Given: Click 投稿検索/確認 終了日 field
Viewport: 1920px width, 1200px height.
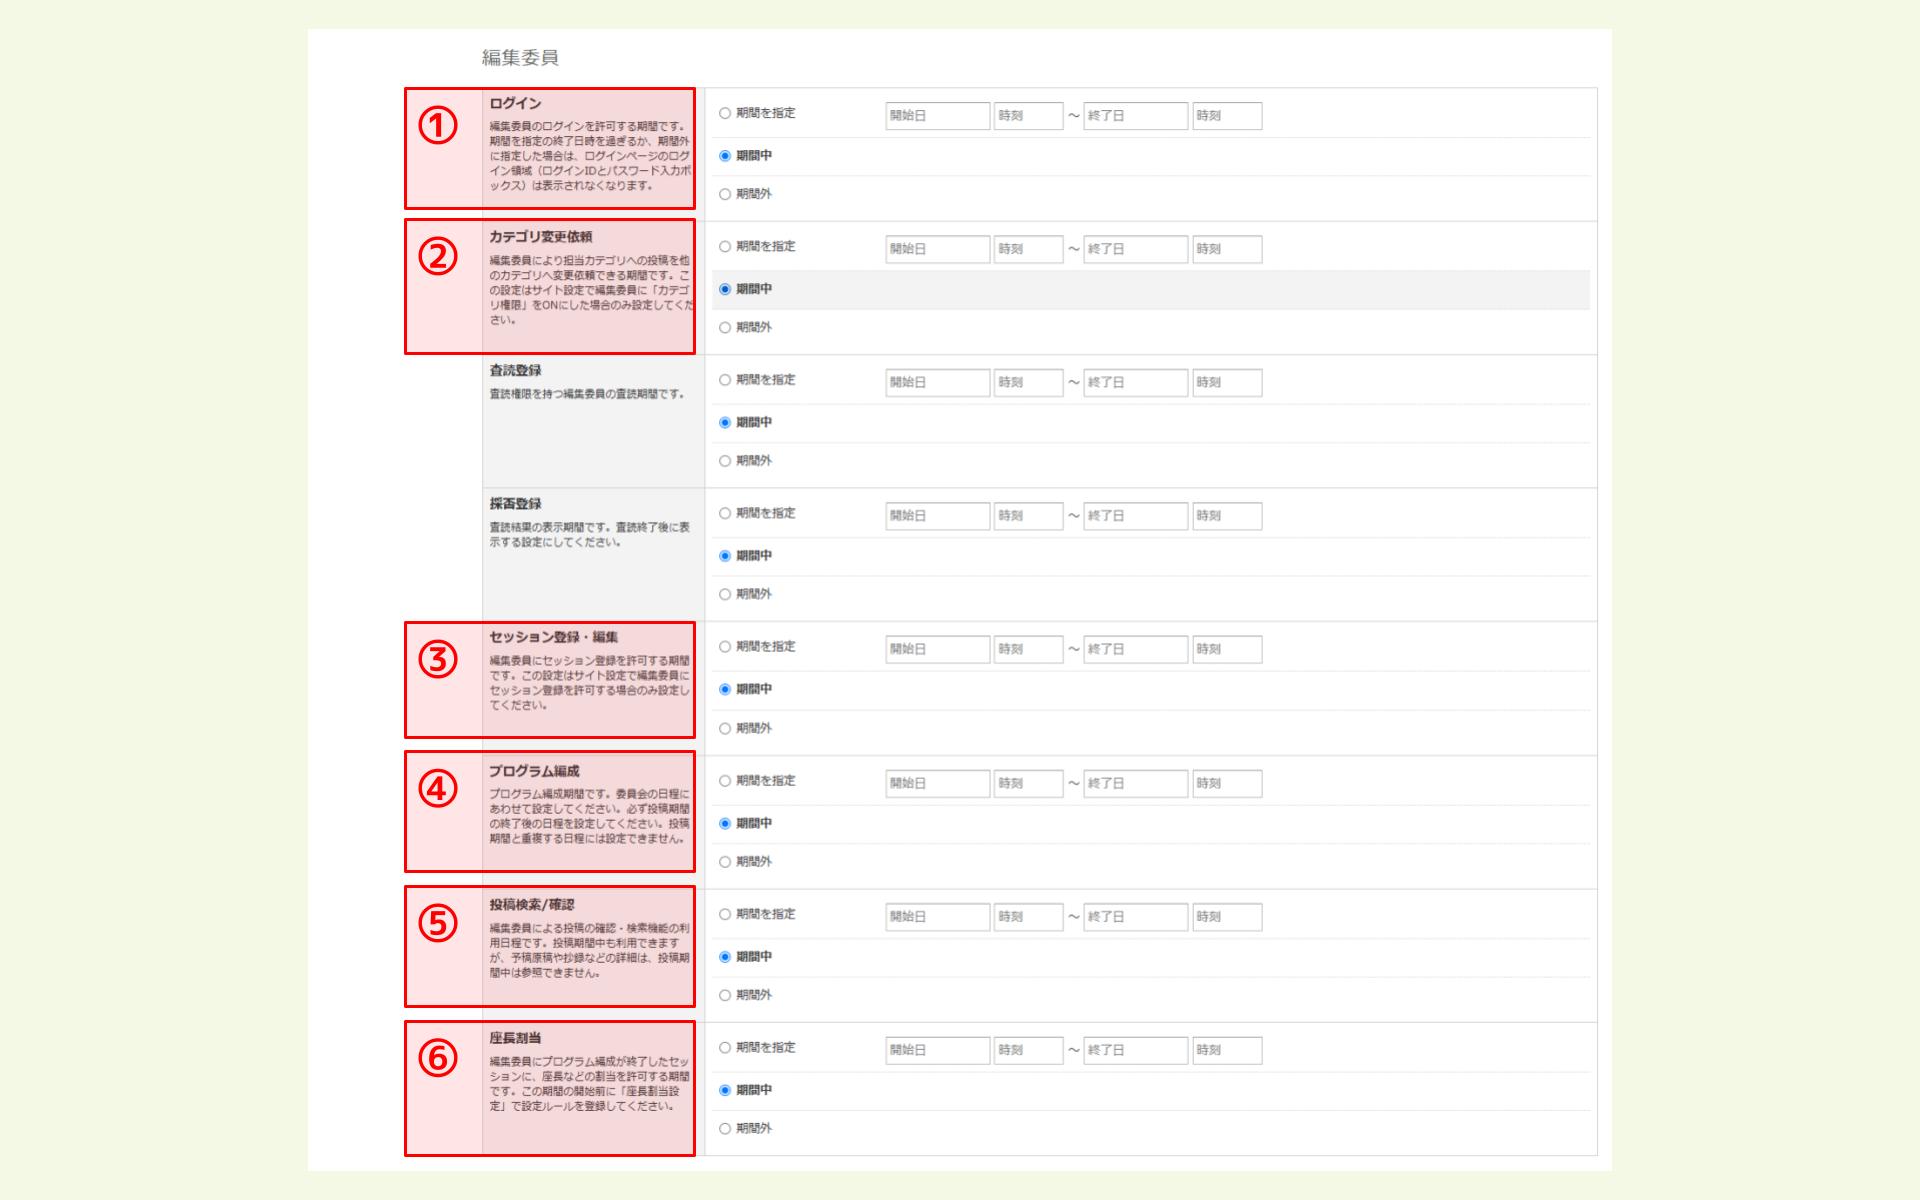Looking at the screenshot, I should (x=1135, y=917).
